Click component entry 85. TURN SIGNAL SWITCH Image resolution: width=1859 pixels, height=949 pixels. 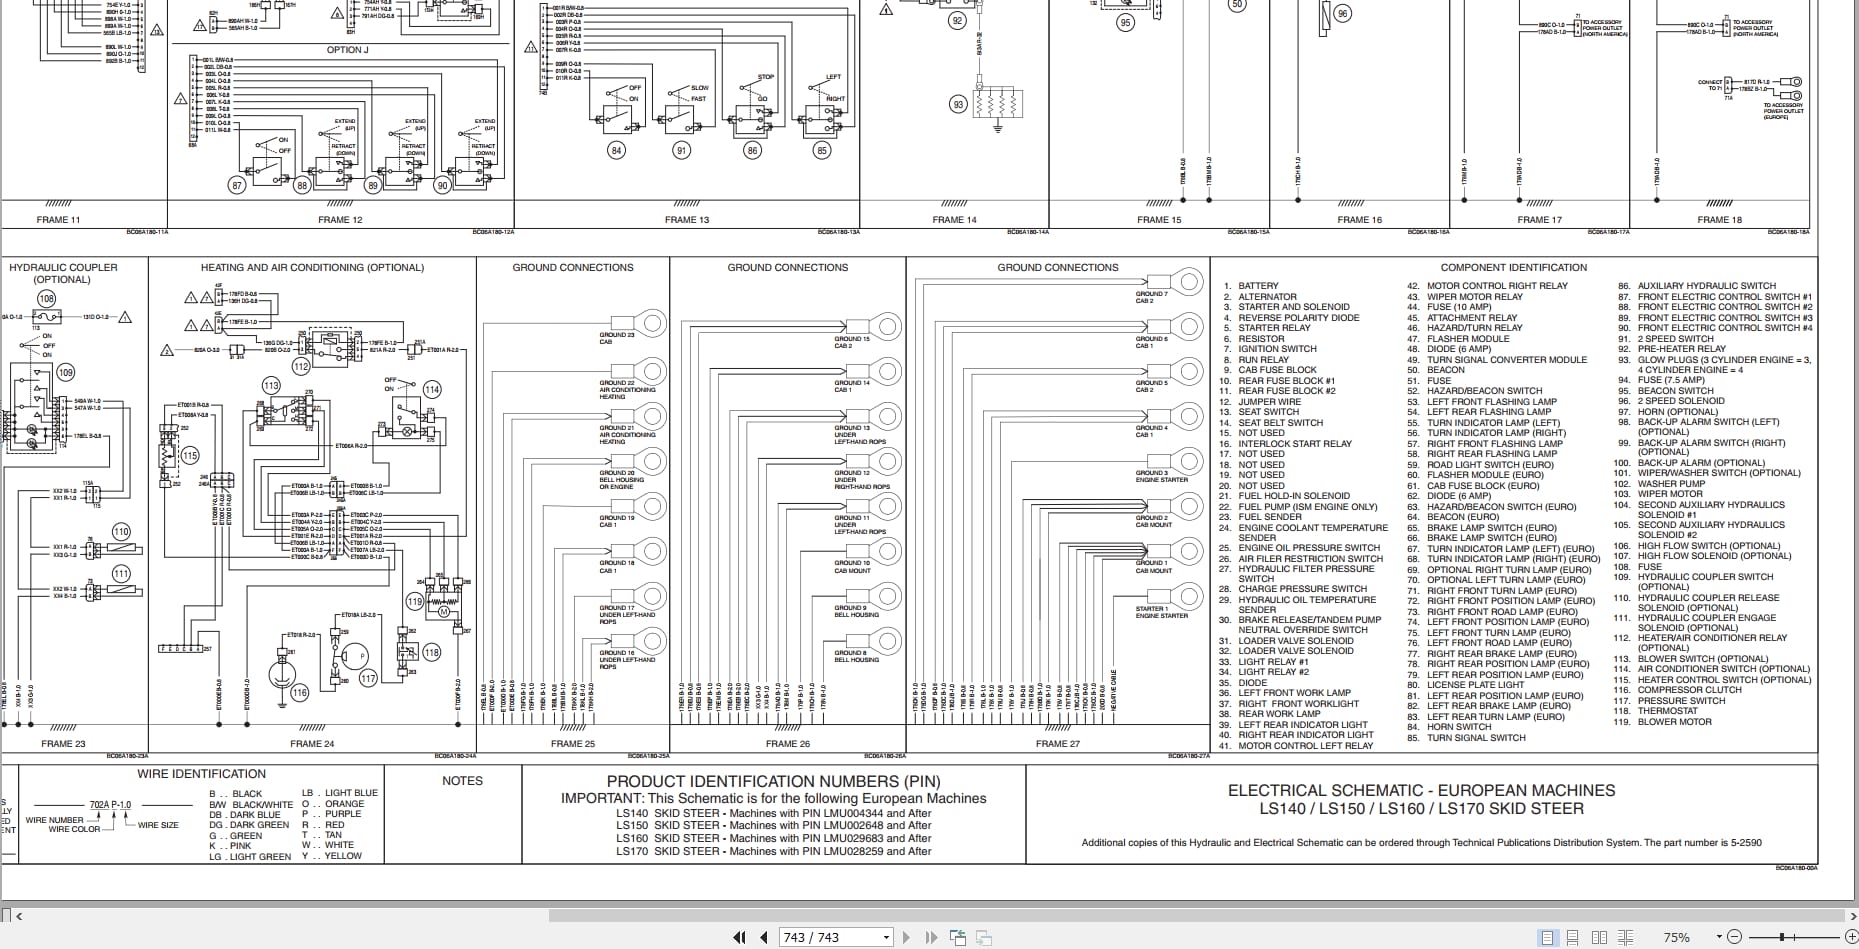click(1466, 738)
